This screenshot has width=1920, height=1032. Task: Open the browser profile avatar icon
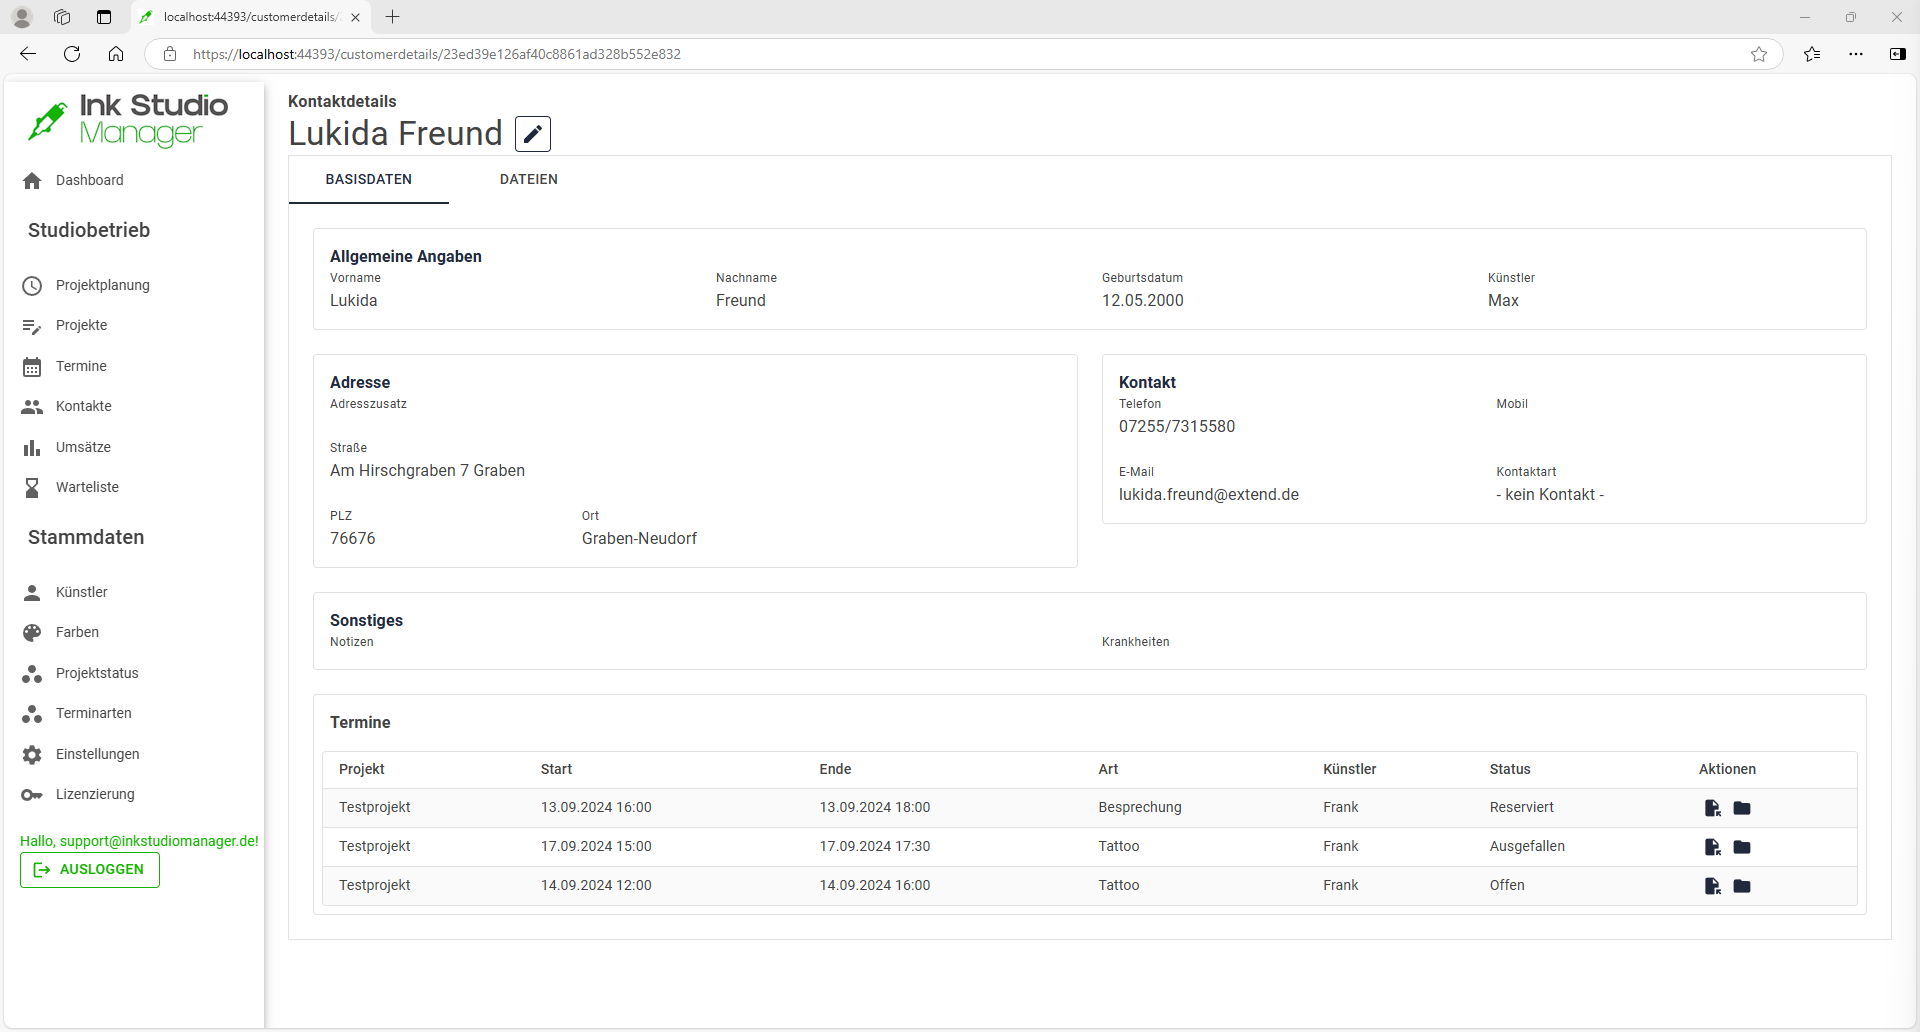[x=22, y=17]
